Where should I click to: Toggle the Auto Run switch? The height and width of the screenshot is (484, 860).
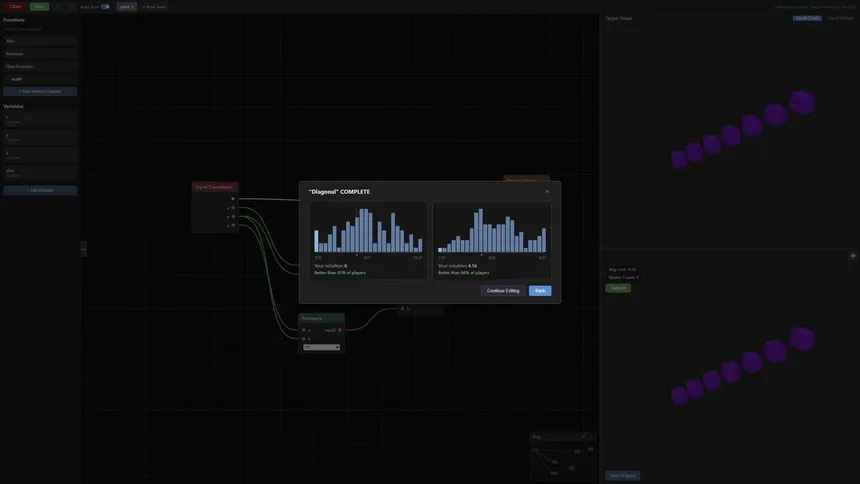click(105, 7)
